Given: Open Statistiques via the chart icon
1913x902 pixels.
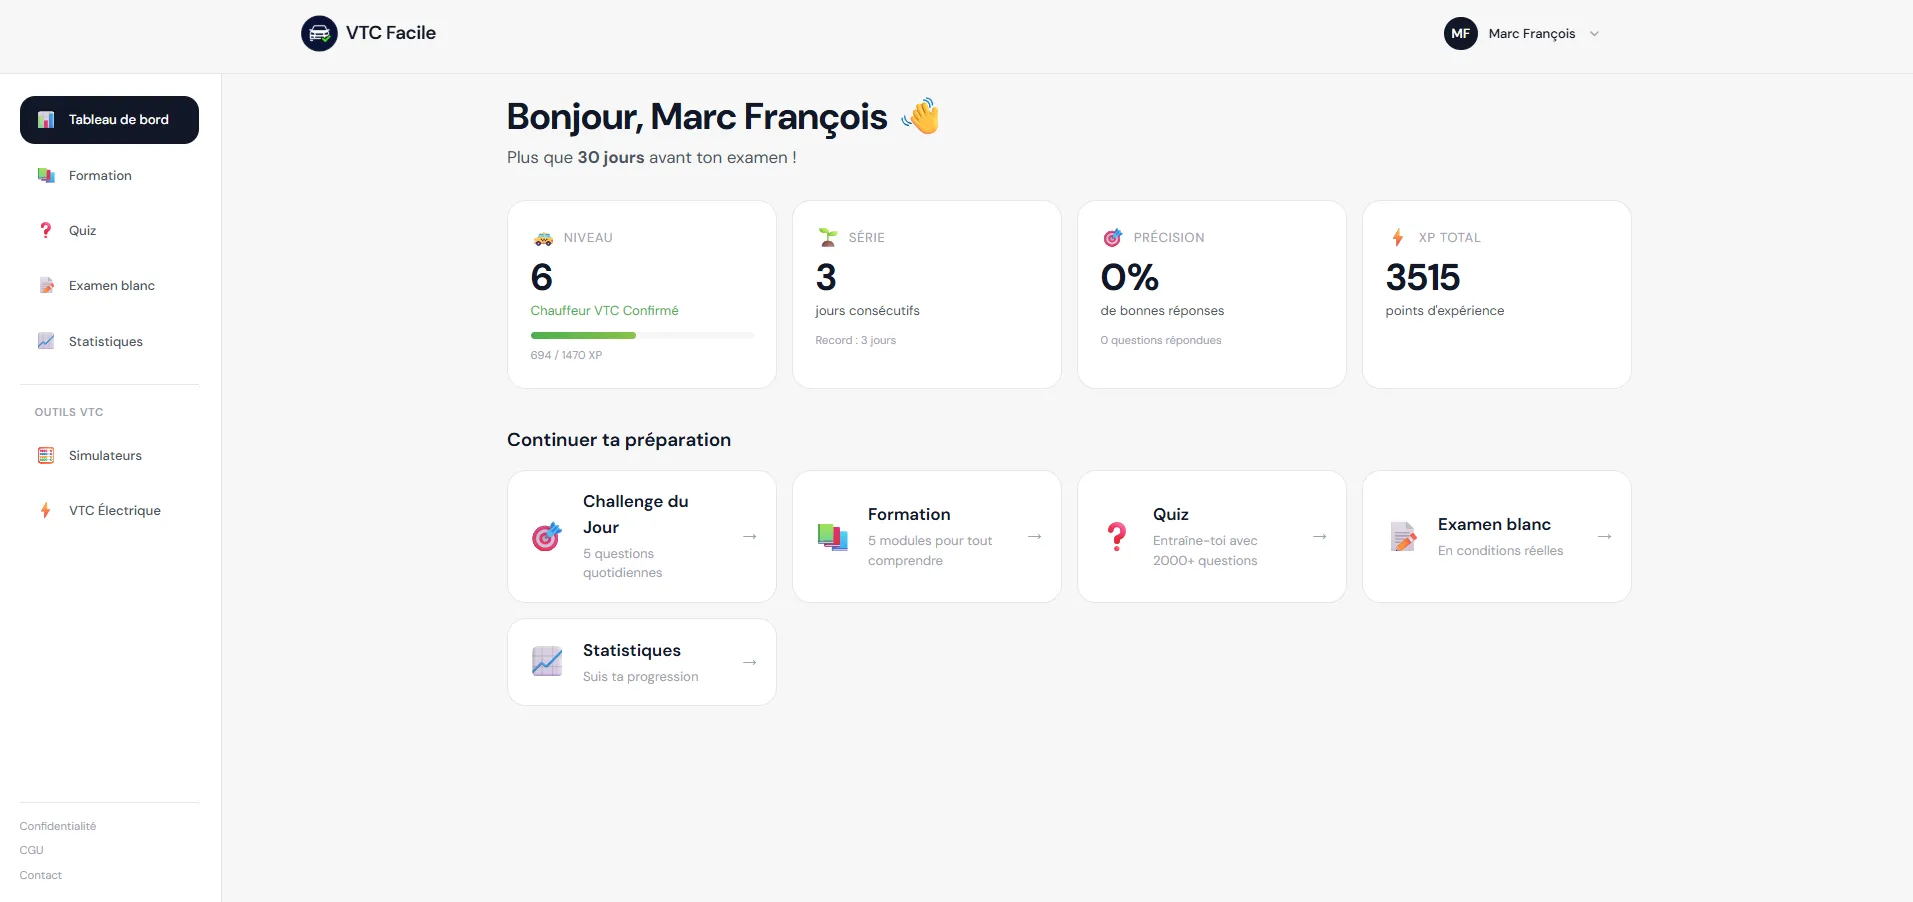Looking at the screenshot, I should click(46, 341).
